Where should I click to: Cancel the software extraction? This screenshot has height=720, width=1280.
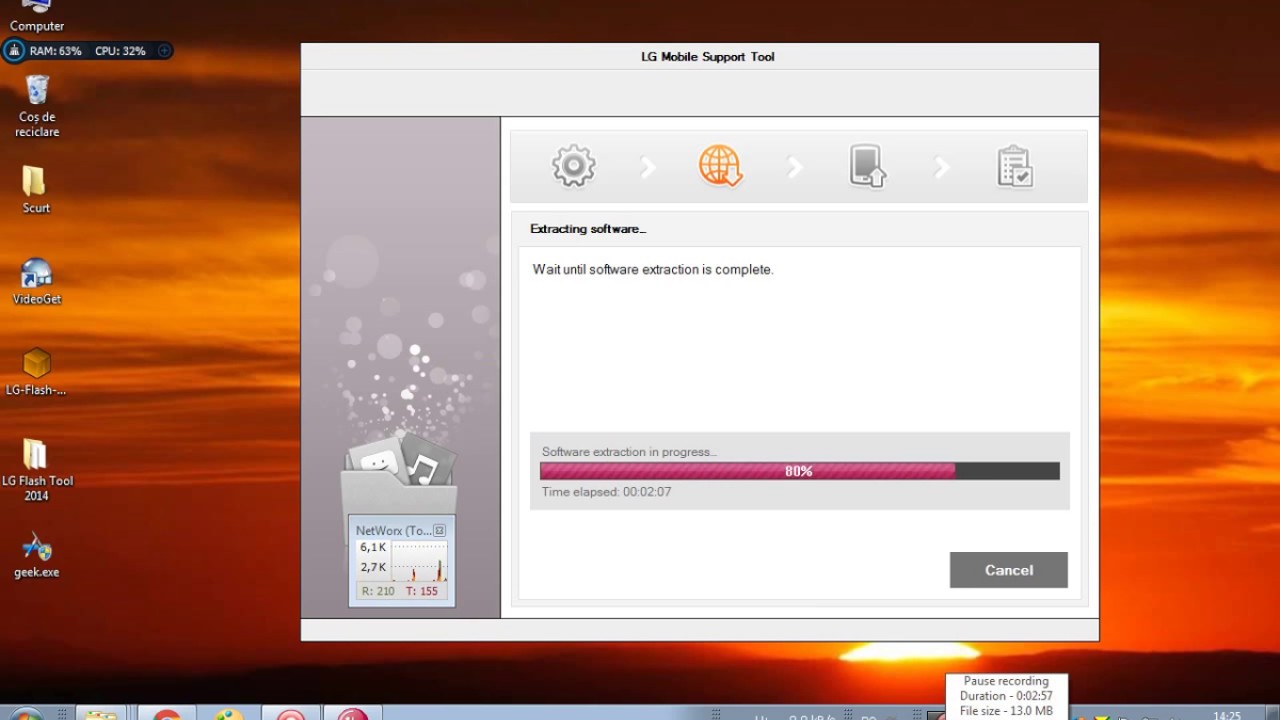[x=1008, y=570]
